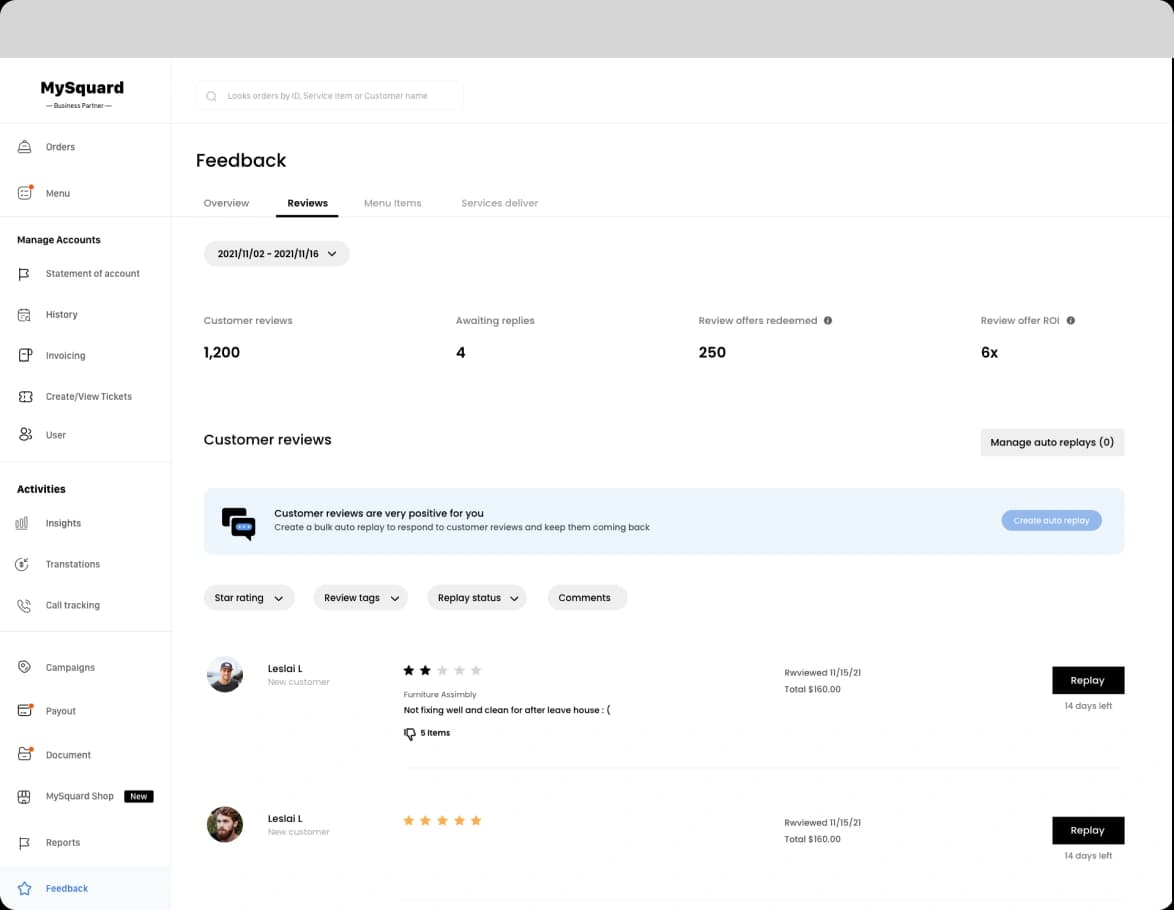This screenshot has height=910, width=1174.
Task: Expand the Replay status dropdown
Action: [477, 597]
